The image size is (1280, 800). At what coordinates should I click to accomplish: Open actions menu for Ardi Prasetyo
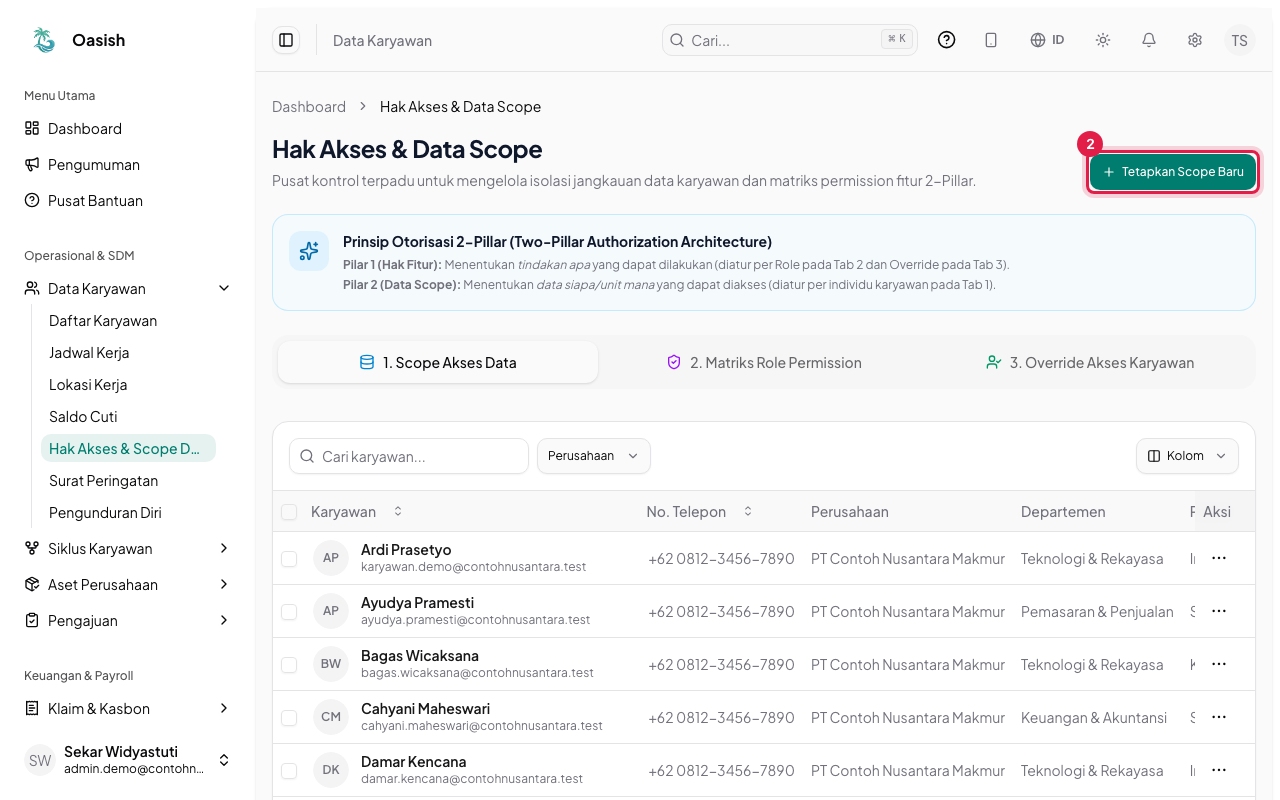1218,558
